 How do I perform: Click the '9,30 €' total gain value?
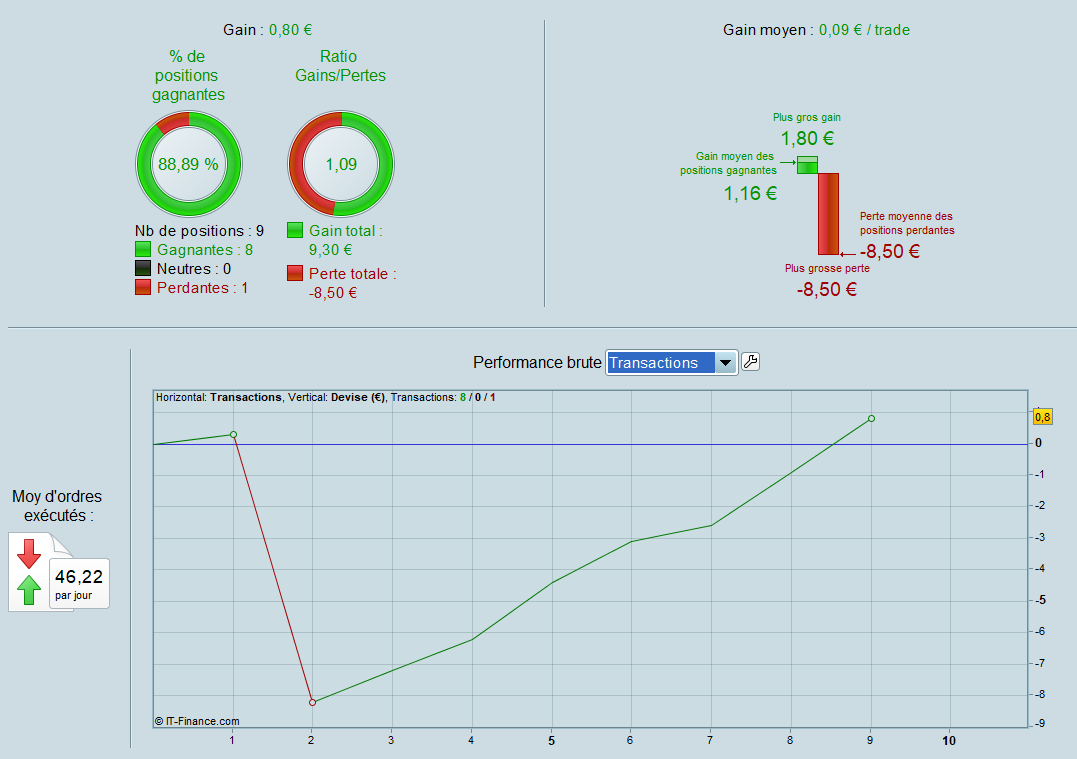(330, 250)
